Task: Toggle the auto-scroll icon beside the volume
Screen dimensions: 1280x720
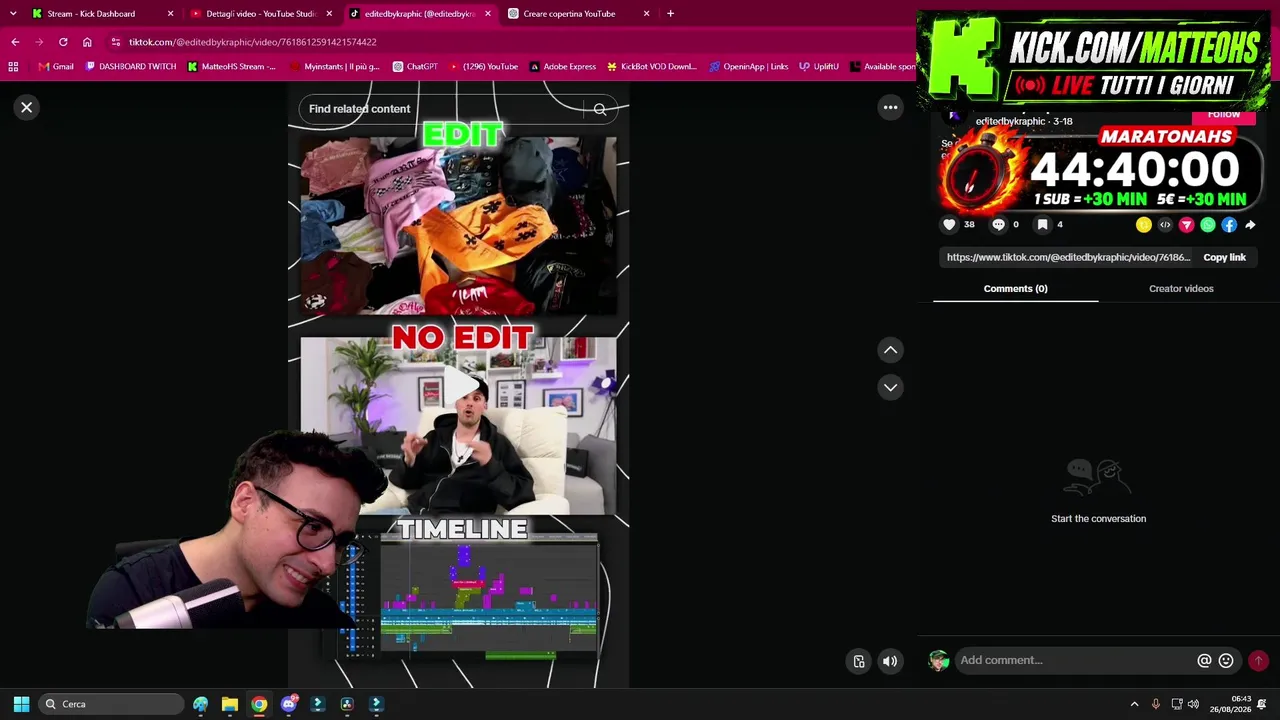Action: pyautogui.click(x=859, y=661)
